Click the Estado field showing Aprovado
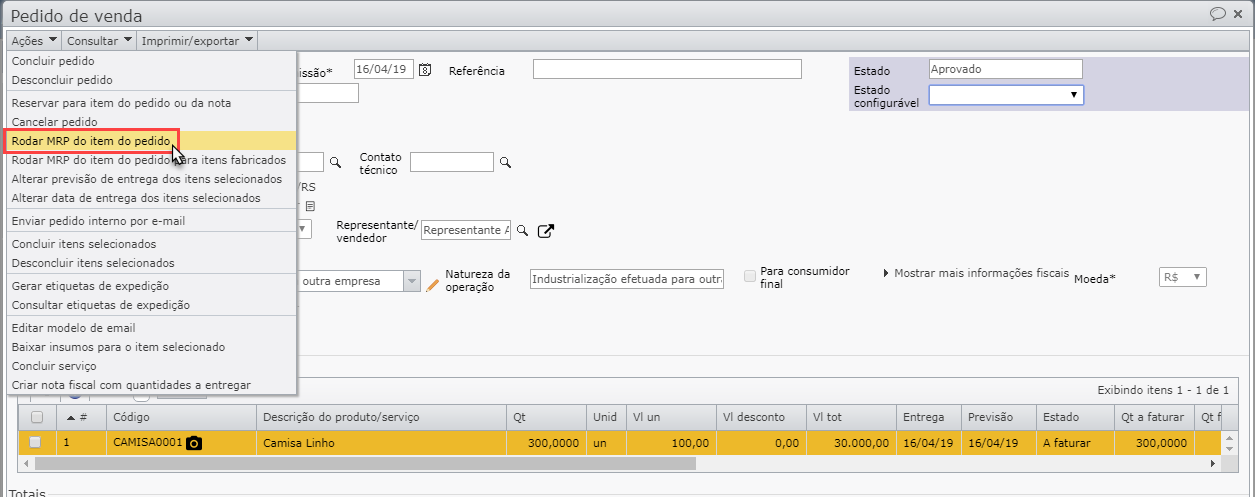Screen dimensions: 1255x497 tap(1005, 69)
